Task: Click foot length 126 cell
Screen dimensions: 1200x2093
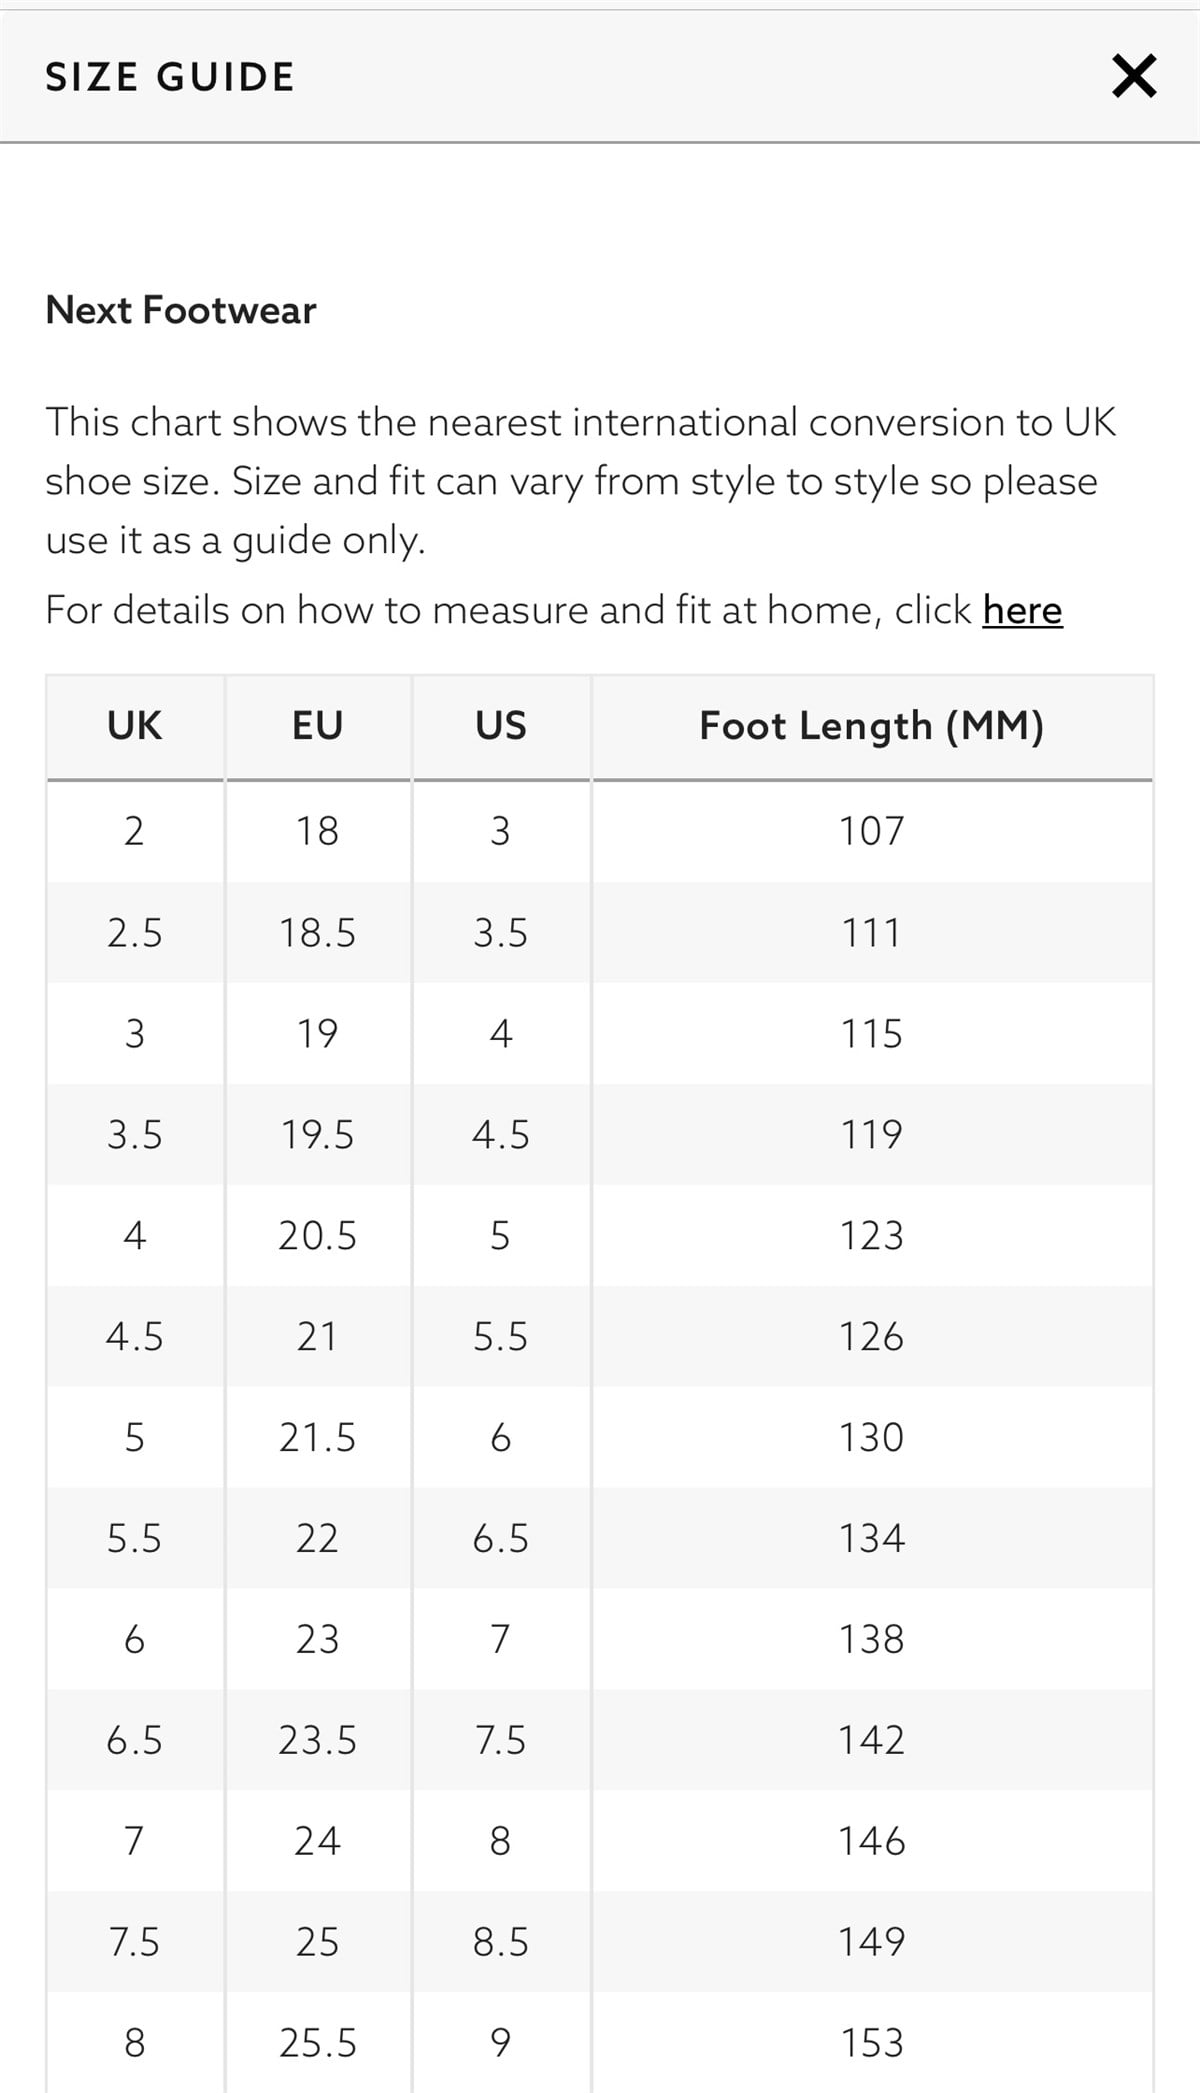Action: tap(871, 1337)
